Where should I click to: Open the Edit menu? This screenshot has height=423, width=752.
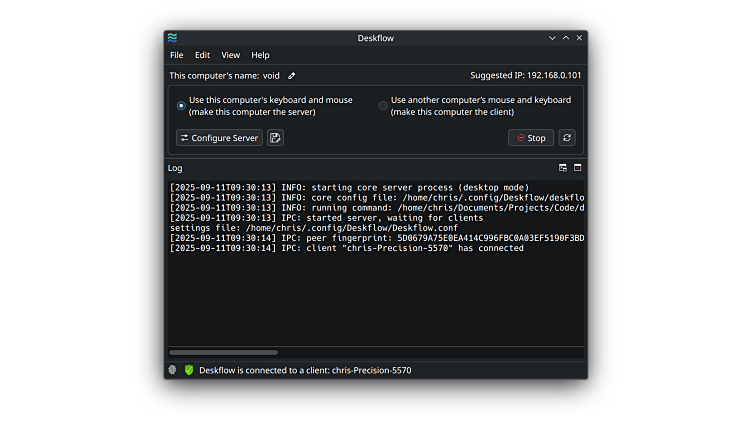pyautogui.click(x=203, y=55)
